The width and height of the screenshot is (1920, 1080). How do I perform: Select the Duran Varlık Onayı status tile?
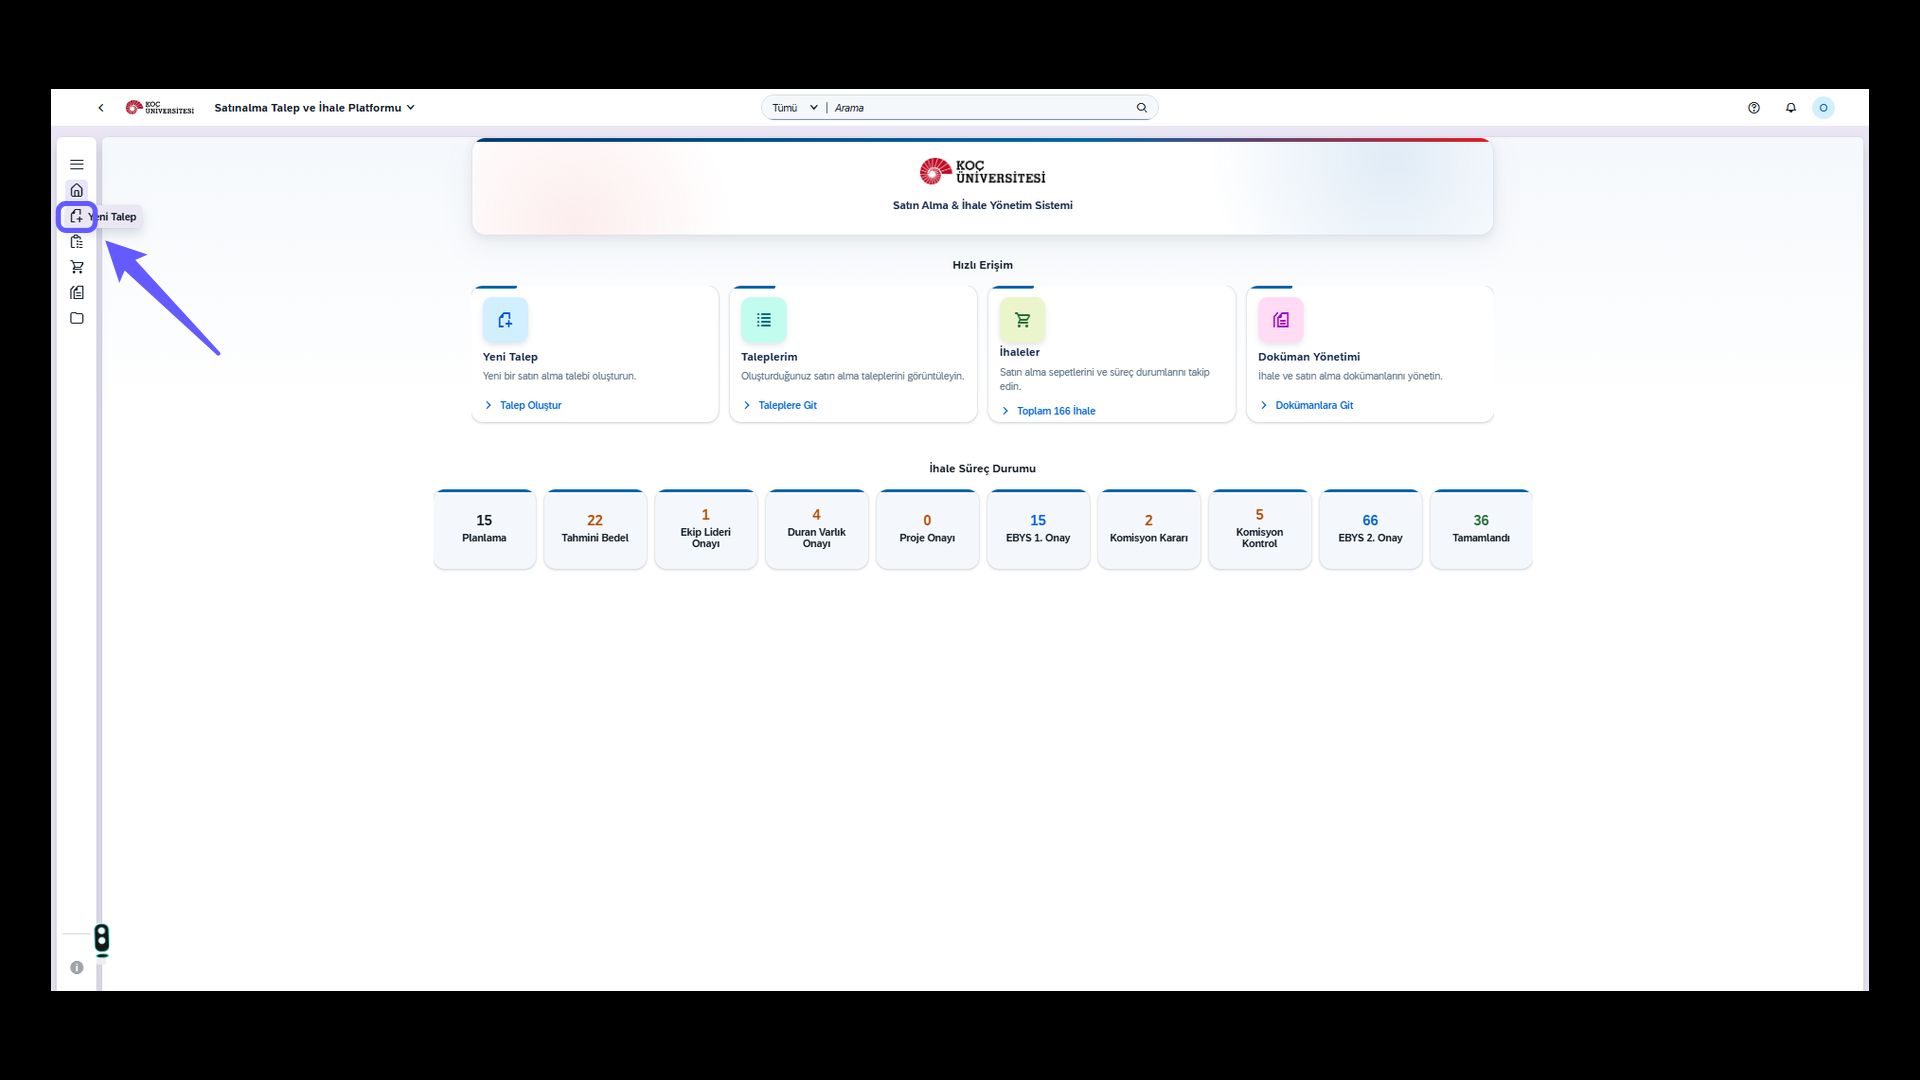817,529
